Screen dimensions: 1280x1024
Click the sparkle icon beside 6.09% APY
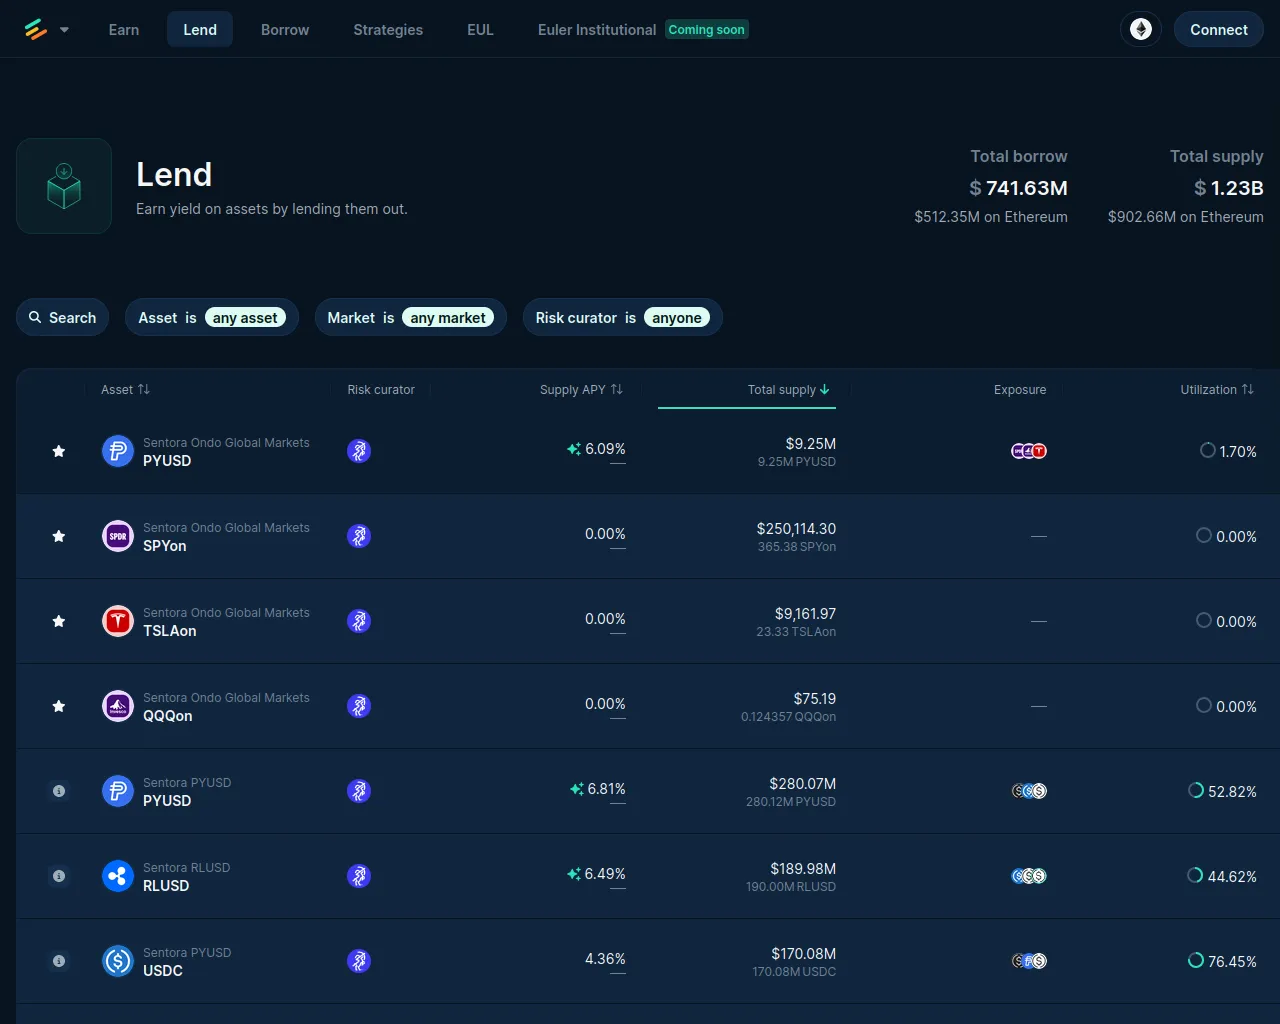[x=574, y=449]
